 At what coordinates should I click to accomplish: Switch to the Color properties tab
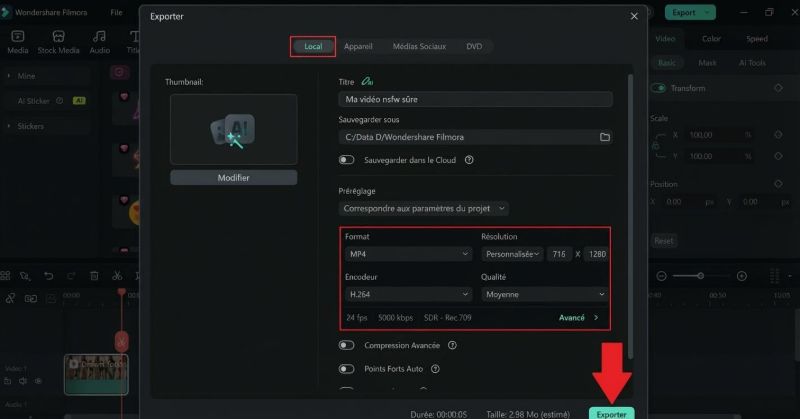711,39
